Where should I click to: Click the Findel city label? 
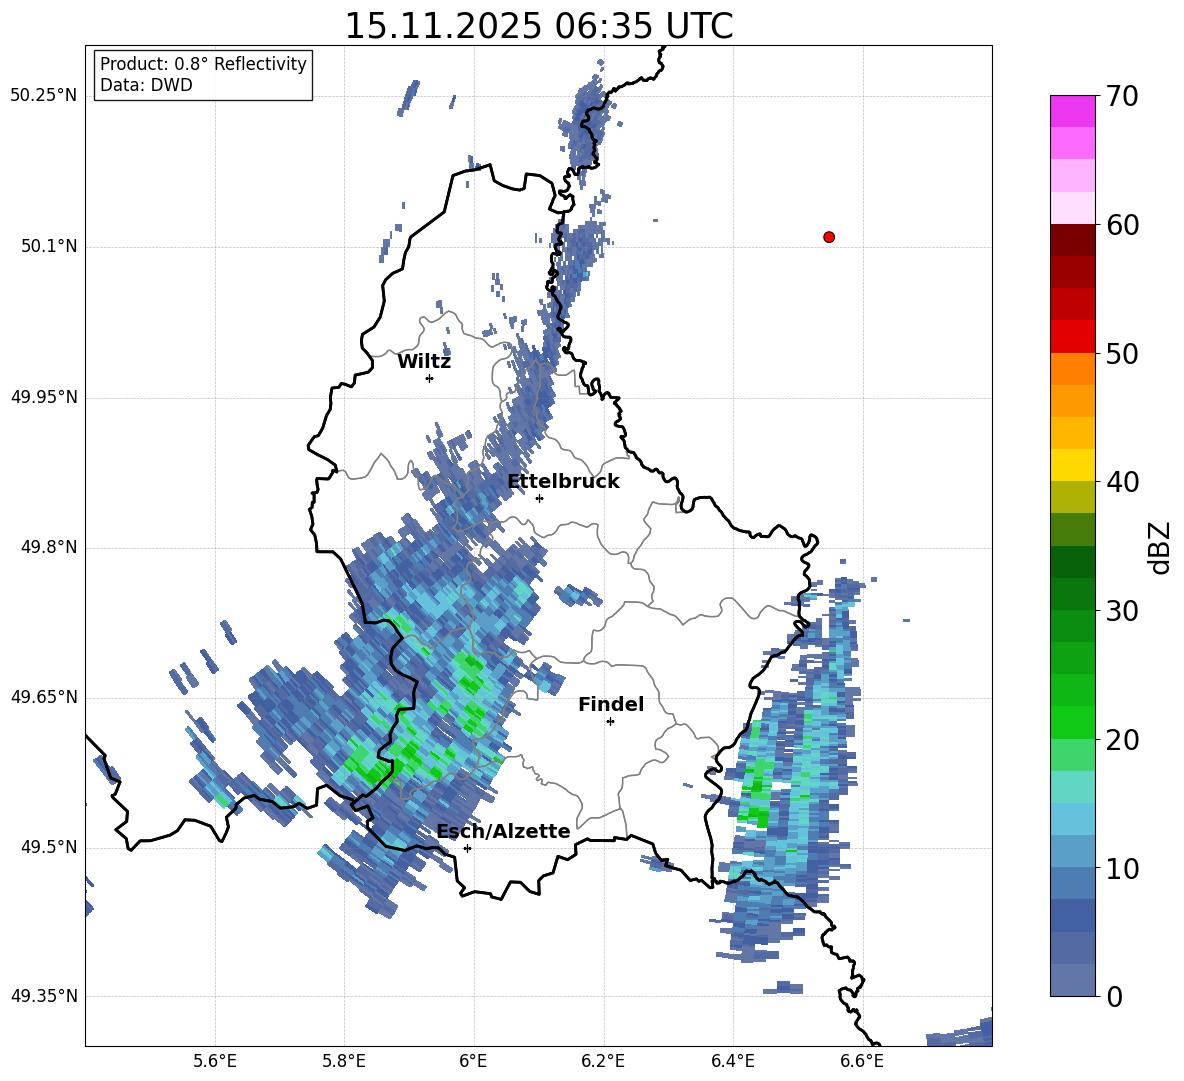[611, 704]
